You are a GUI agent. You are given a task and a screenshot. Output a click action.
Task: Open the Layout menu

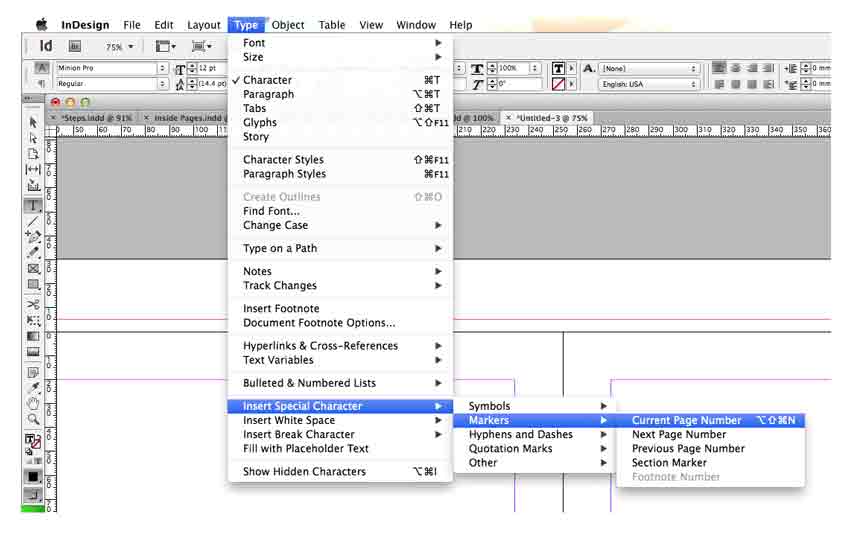pos(204,25)
